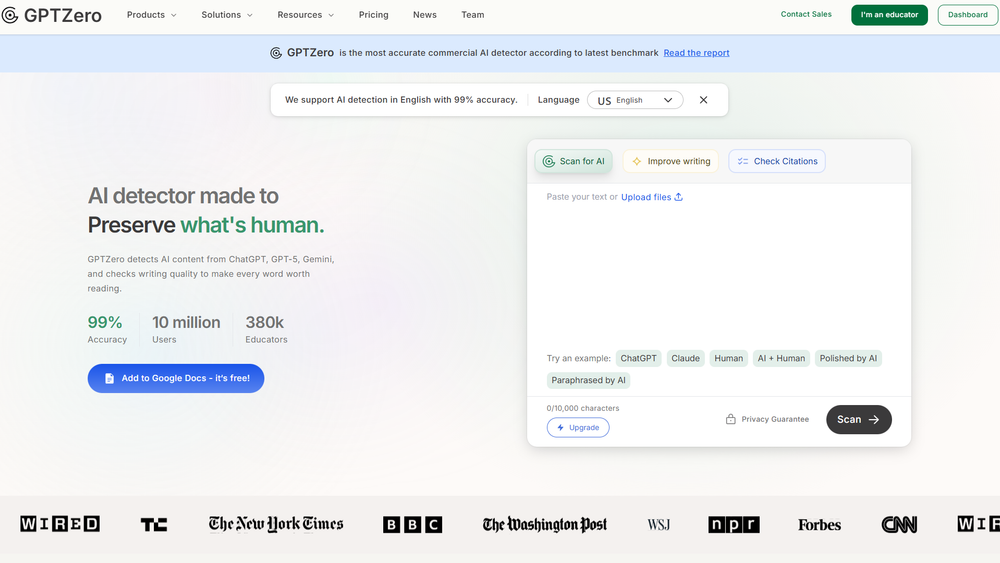Screen dimensions: 1000x563
Task: Try the Polished by AI example
Action: 848,358
